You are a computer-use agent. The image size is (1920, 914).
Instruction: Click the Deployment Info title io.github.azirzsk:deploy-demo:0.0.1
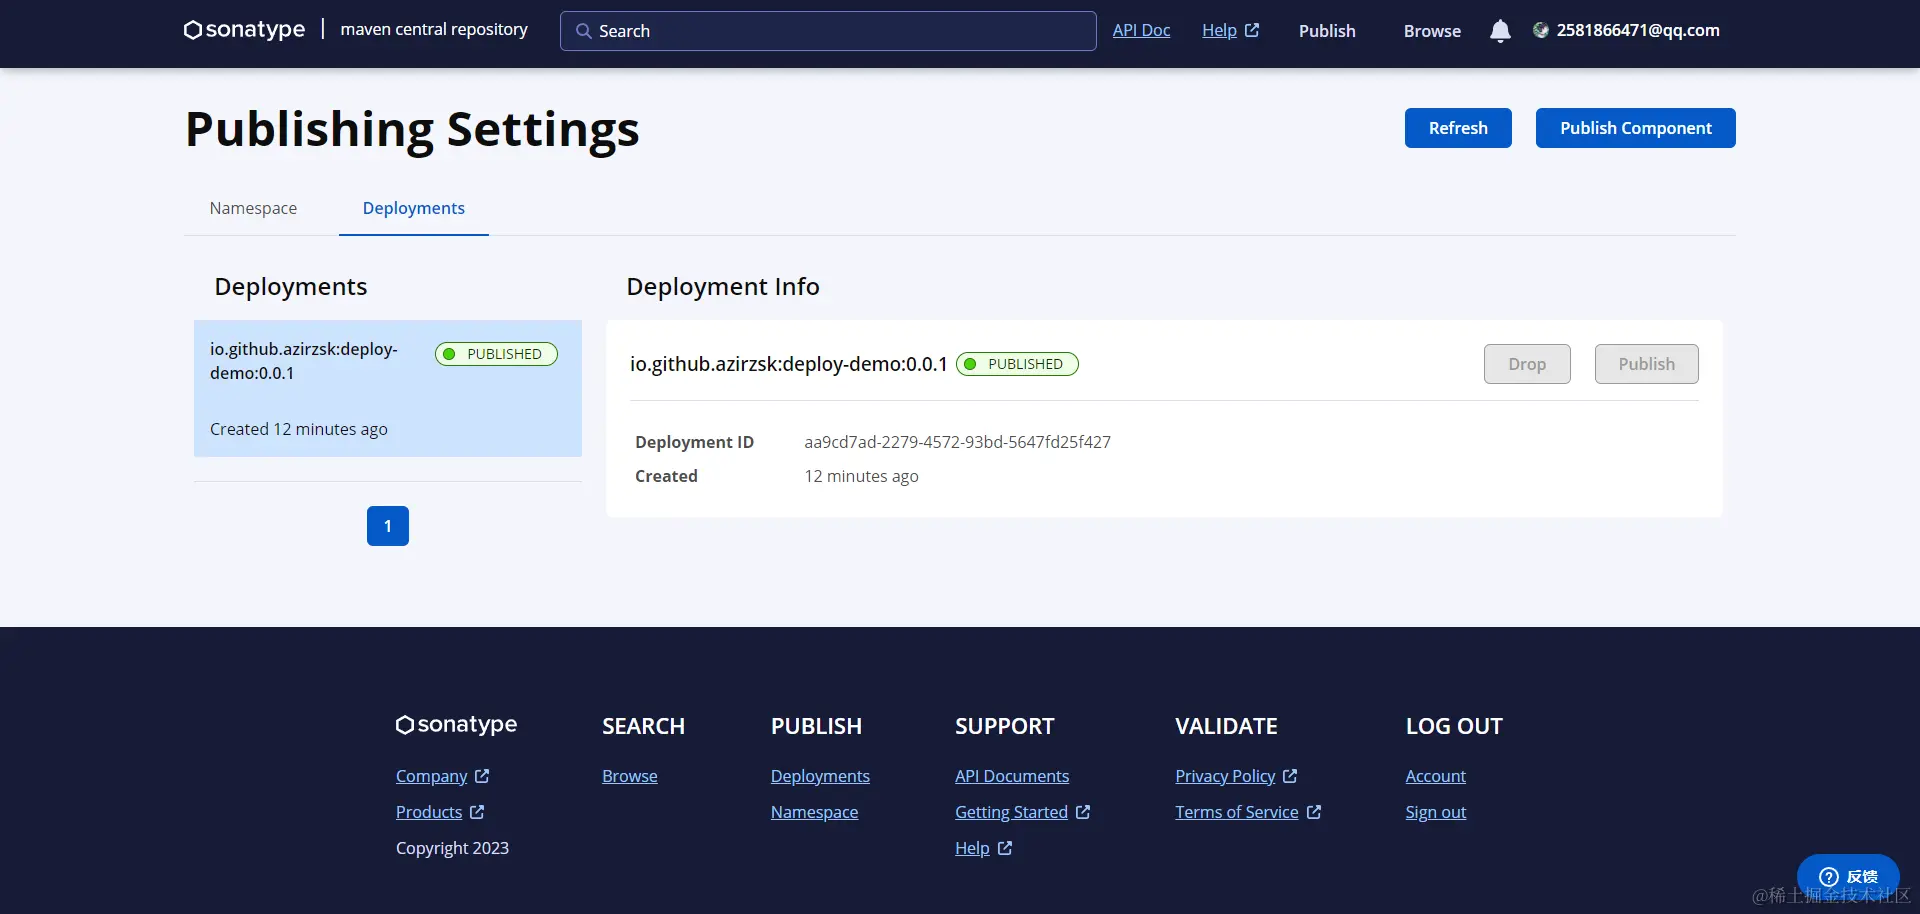click(788, 364)
